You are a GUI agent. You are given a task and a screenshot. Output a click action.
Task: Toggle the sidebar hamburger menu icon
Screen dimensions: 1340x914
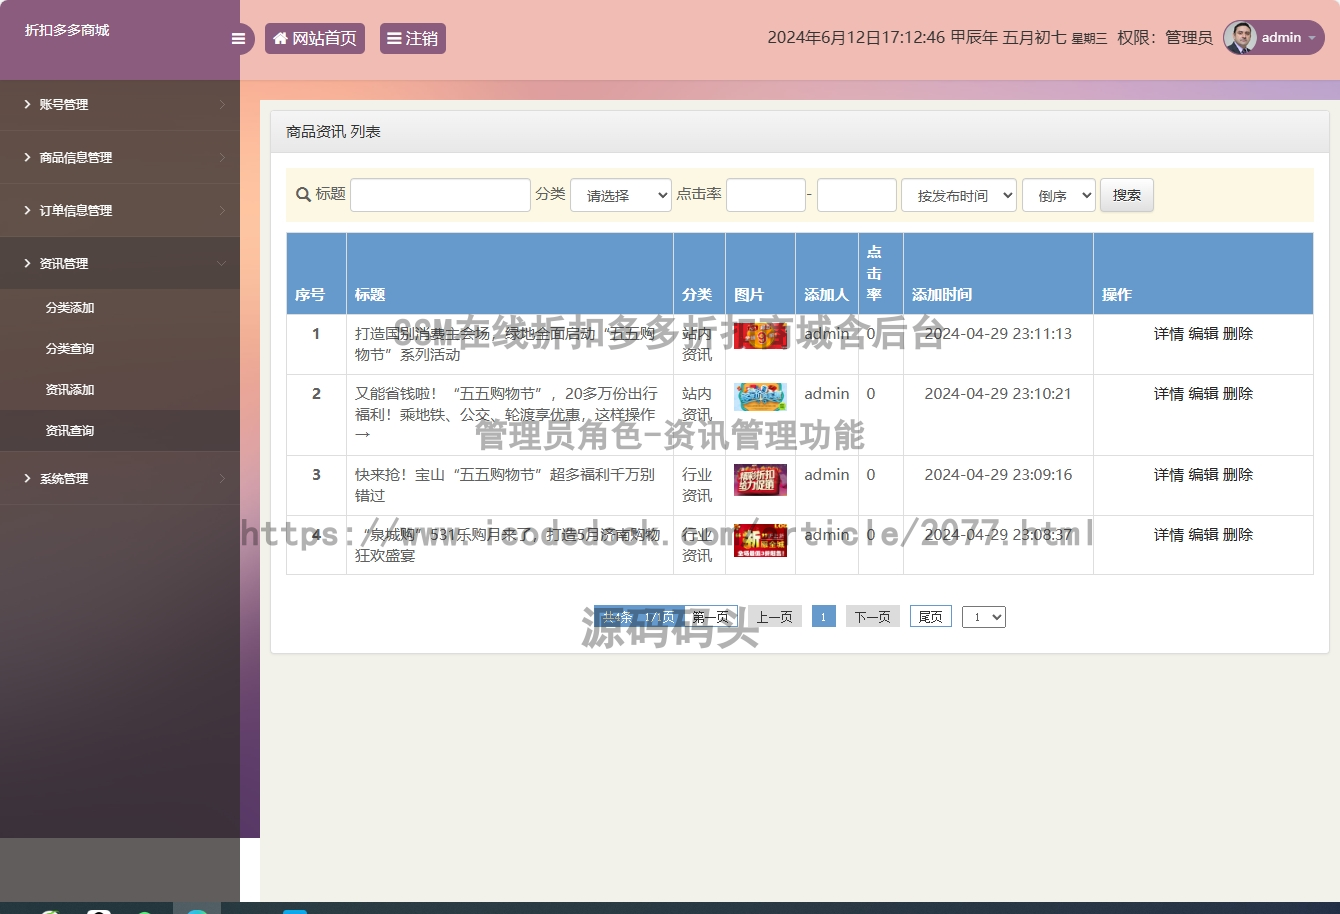coord(238,39)
